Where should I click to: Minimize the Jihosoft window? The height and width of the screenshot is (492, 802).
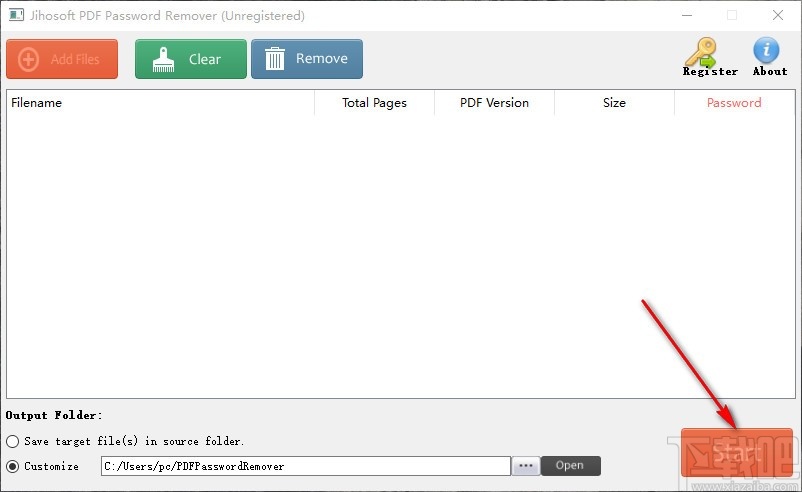(687, 15)
